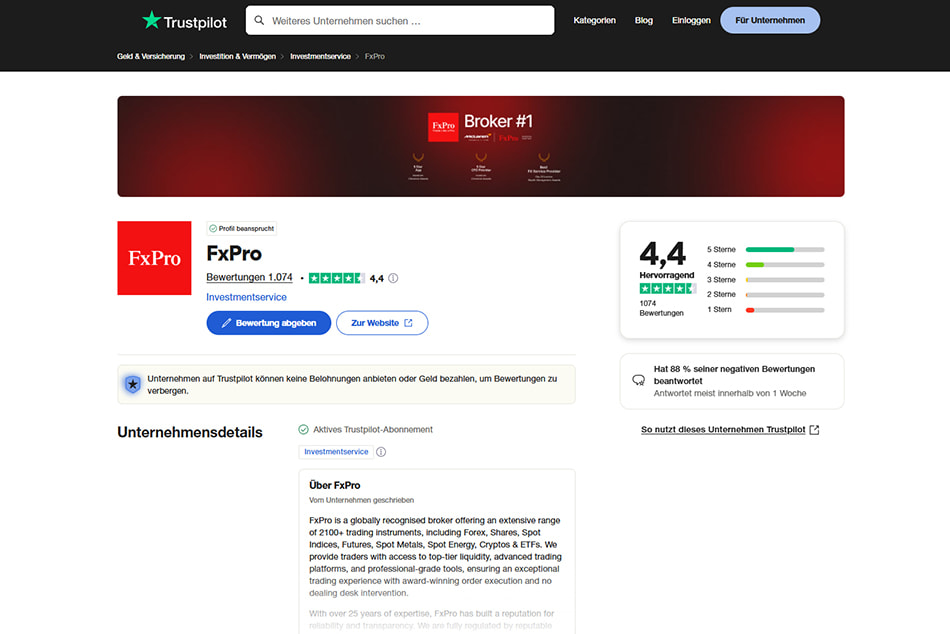Click the external link icon in Zur Website
Screen dimensions: 950x634
click(408, 323)
